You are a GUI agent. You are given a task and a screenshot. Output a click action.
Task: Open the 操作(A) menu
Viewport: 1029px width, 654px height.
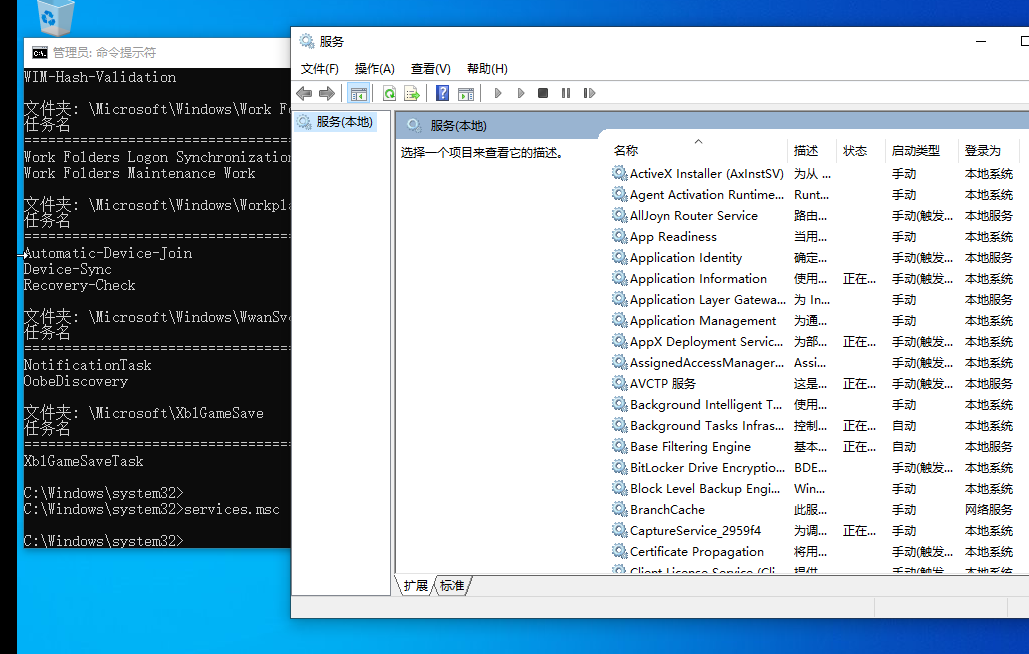[374, 69]
